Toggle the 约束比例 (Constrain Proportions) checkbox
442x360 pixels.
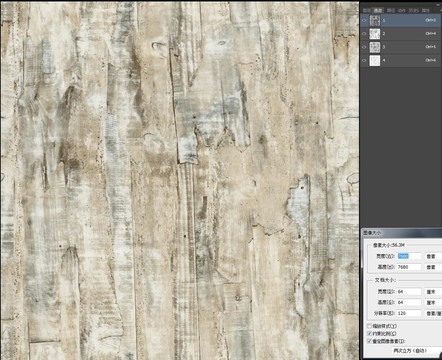pos(369,333)
